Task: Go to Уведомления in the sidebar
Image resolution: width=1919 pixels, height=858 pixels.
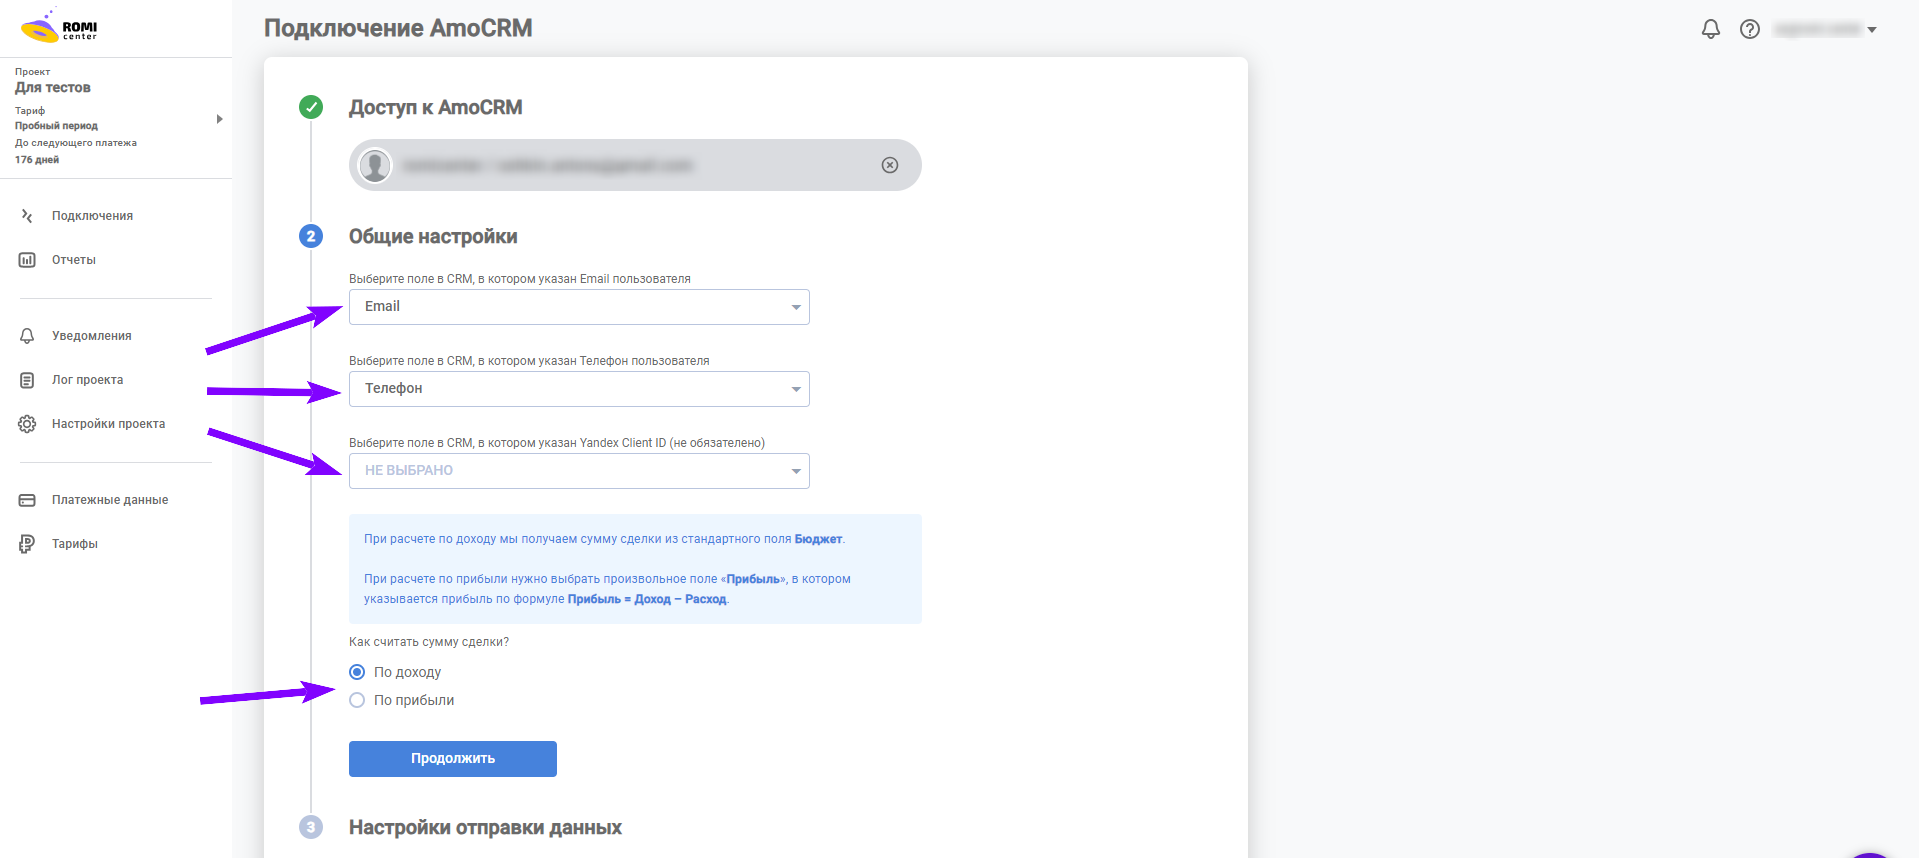Action: [92, 336]
